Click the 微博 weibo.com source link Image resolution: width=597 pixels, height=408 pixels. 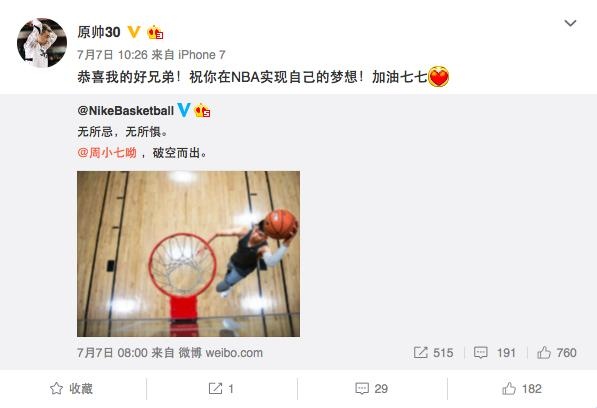(220, 353)
